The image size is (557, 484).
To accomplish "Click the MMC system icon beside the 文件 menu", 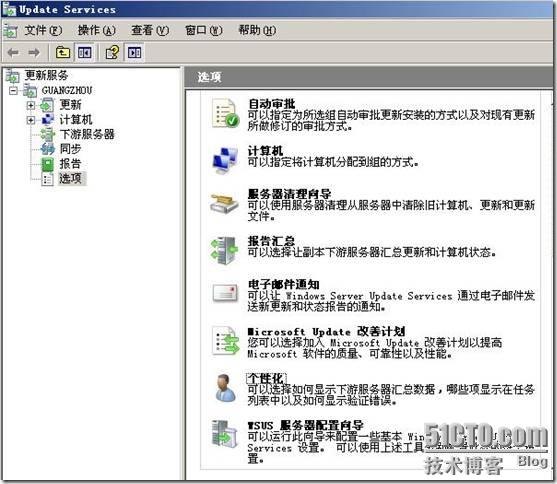I will click(11, 31).
